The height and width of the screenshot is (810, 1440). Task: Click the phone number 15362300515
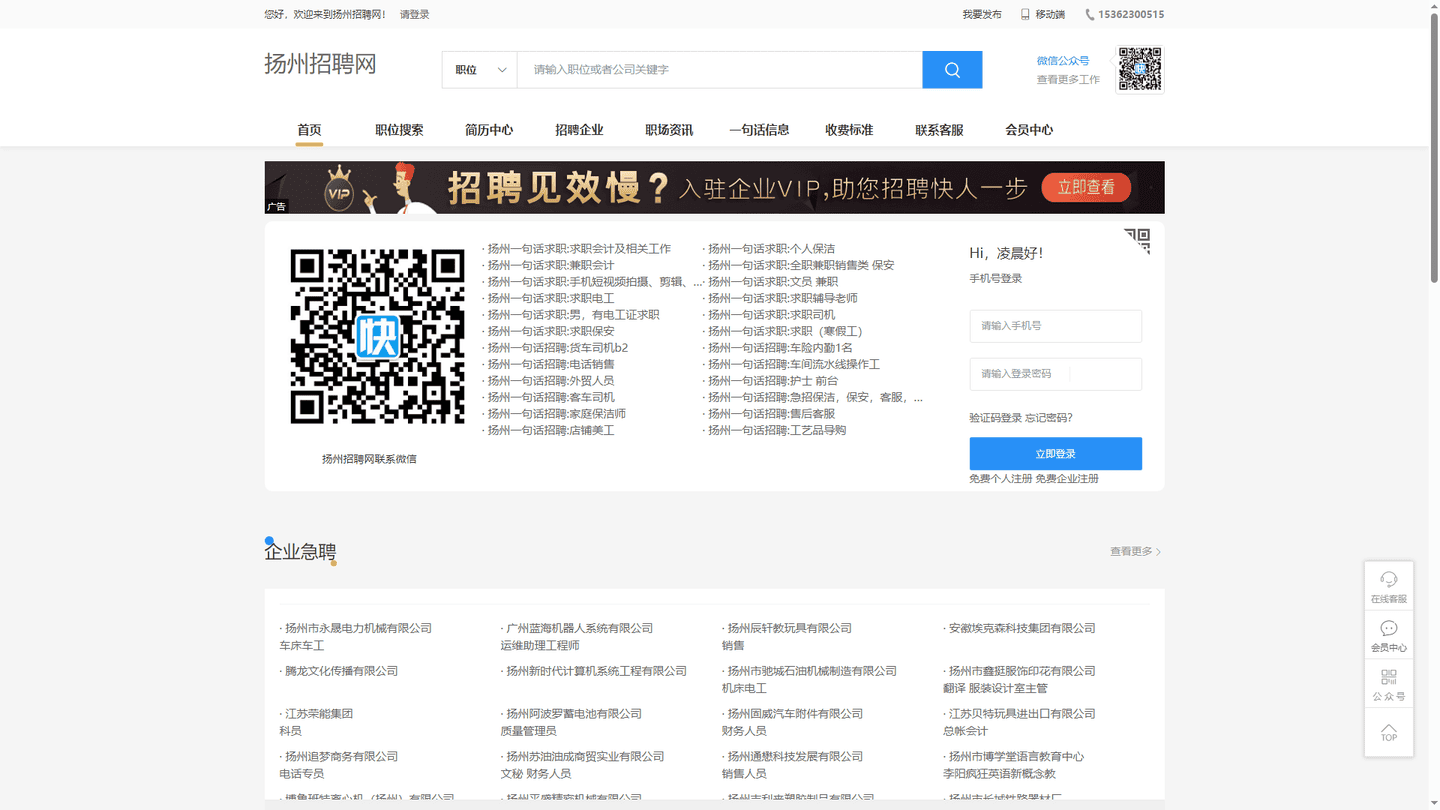tap(1130, 14)
